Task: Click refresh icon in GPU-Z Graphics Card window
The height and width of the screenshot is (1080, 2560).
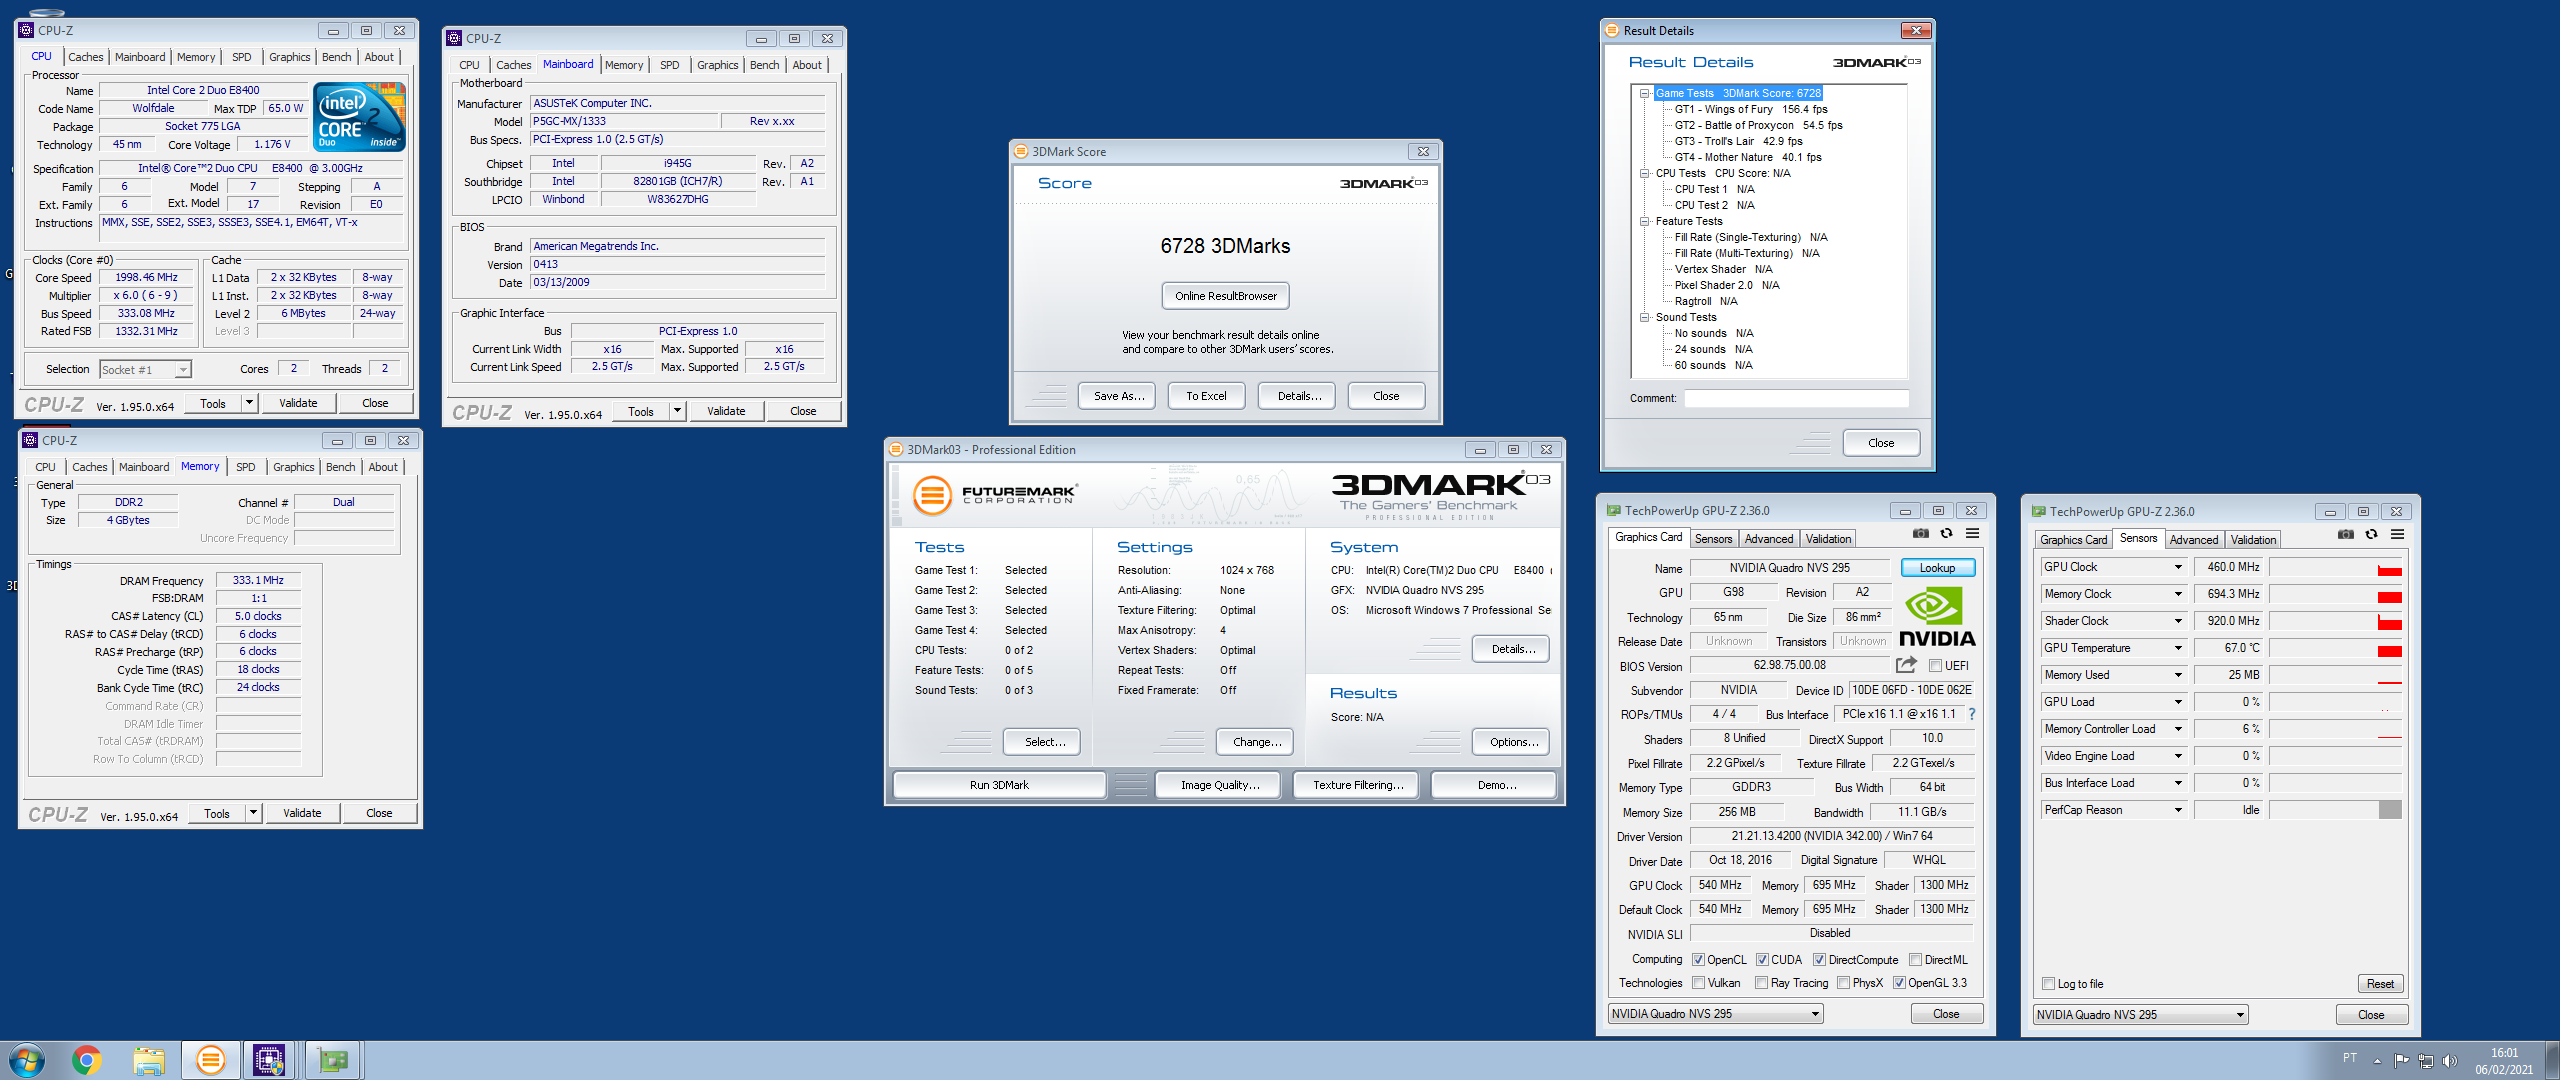Action: pos(1946,533)
